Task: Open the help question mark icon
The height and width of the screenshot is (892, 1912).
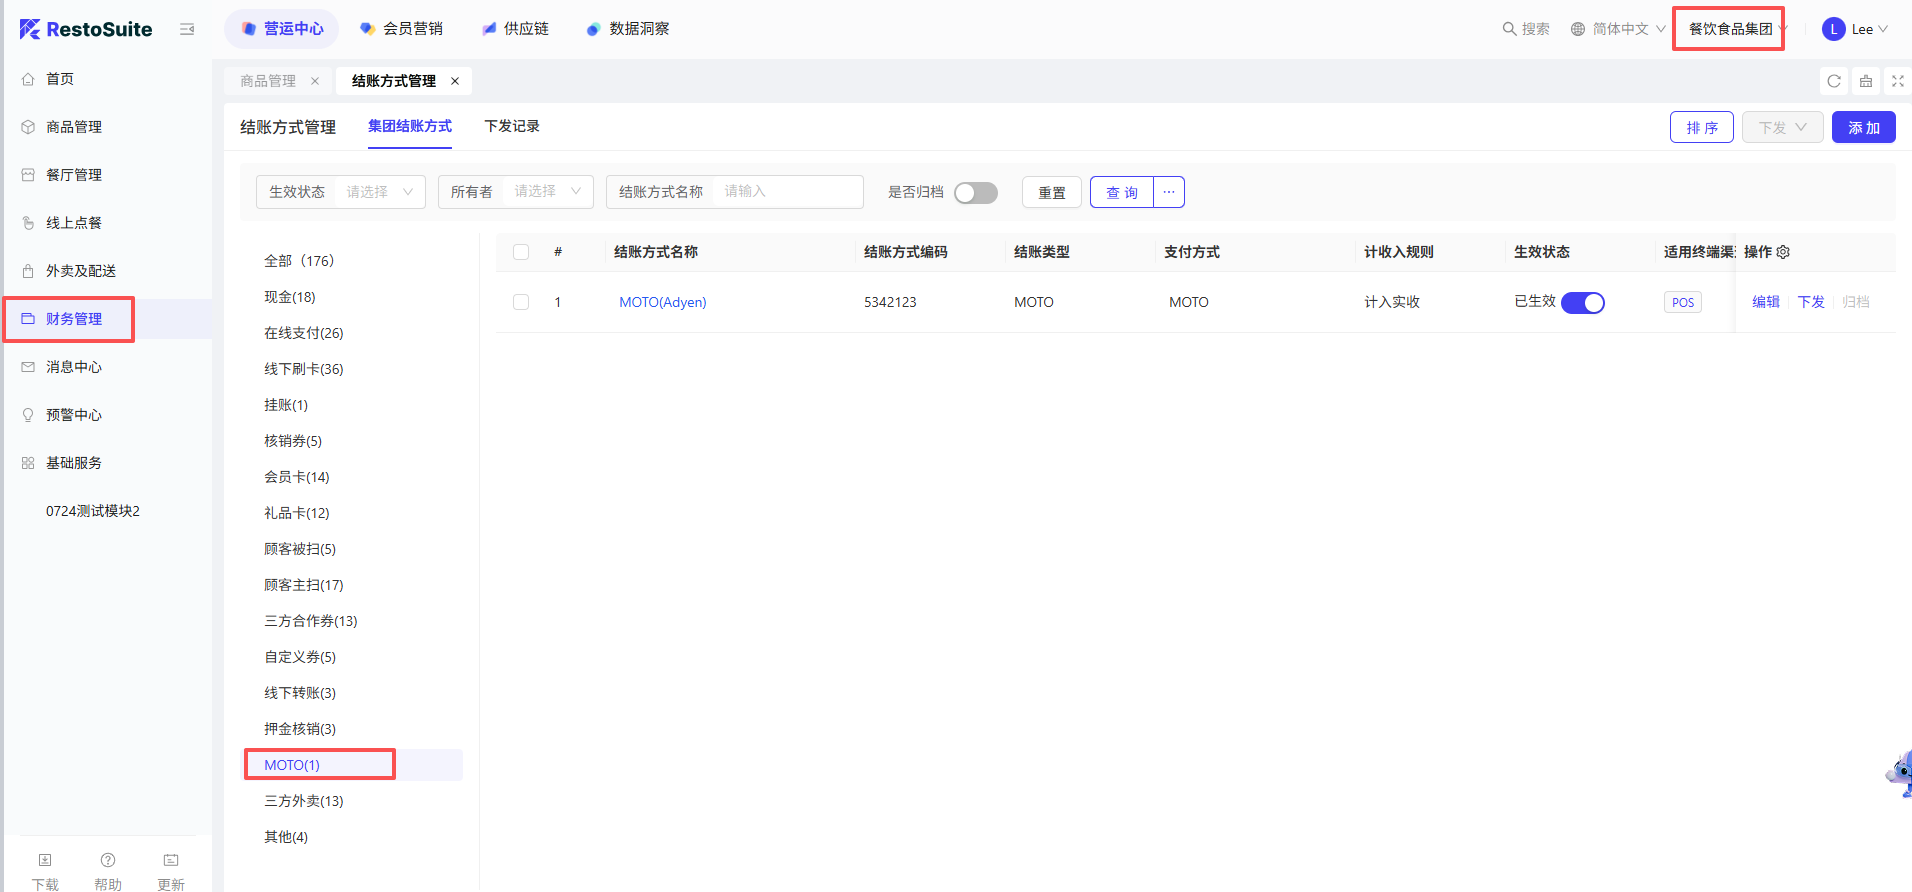Action: 108,861
